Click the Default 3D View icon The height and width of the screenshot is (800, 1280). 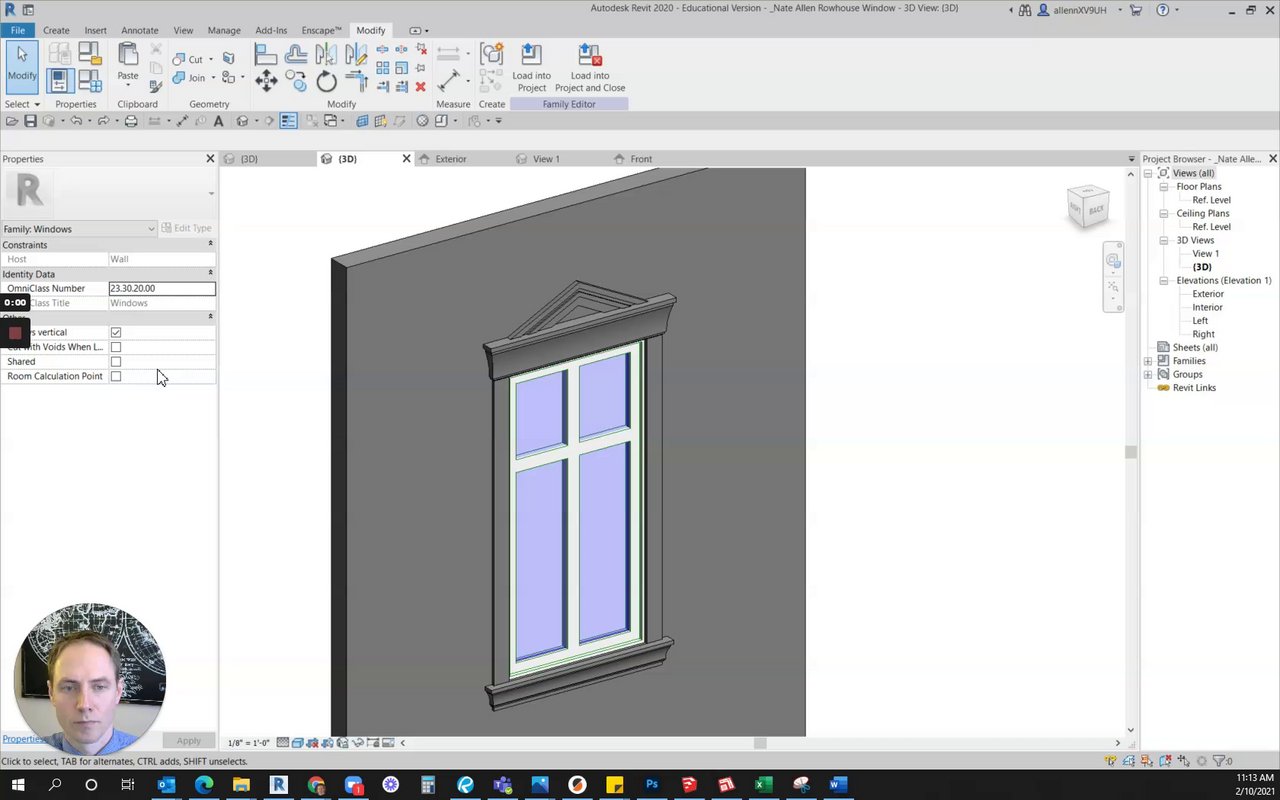point(242,121)
